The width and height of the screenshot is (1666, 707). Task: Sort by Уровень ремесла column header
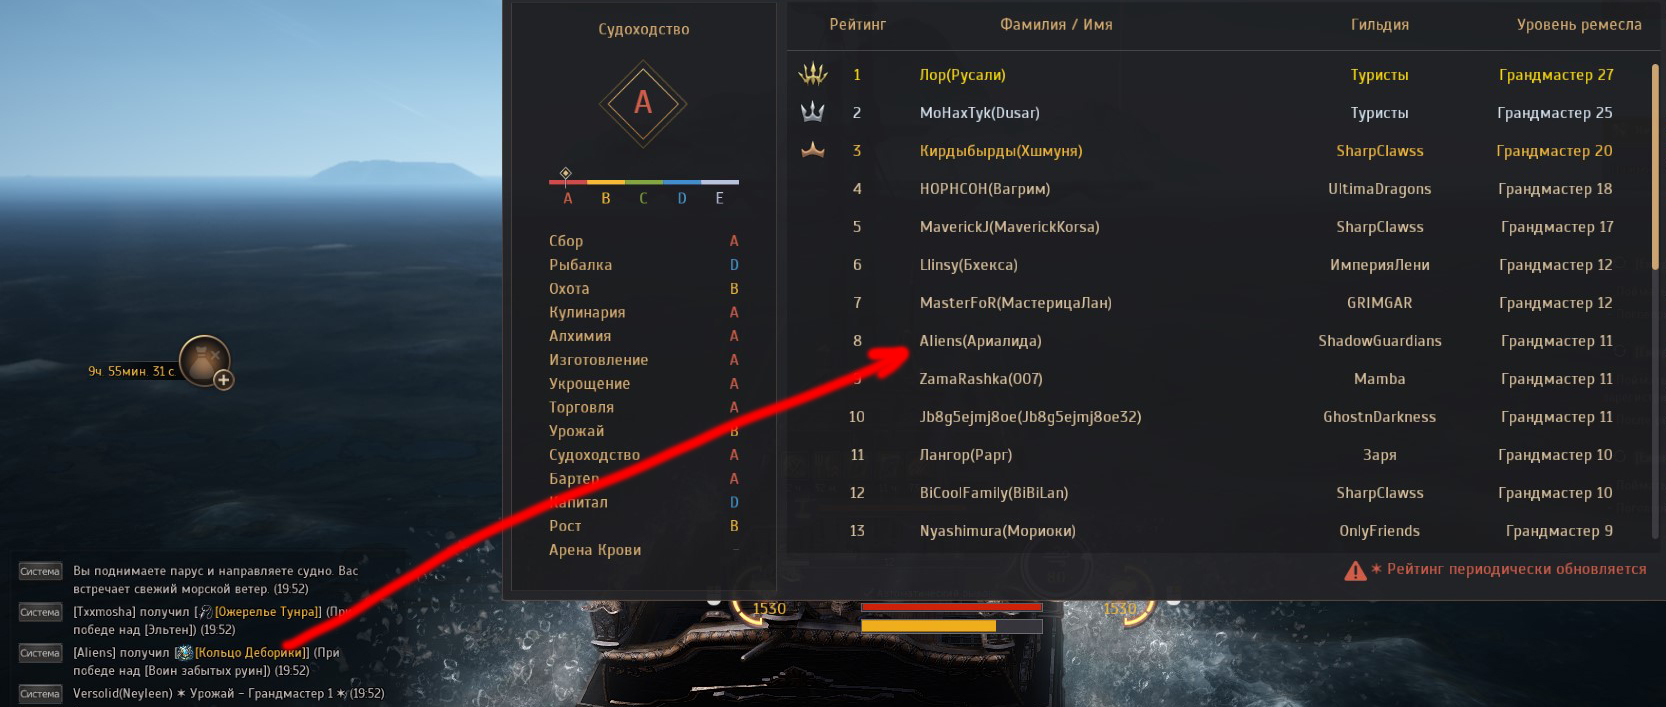click(x=1579, y=25)
